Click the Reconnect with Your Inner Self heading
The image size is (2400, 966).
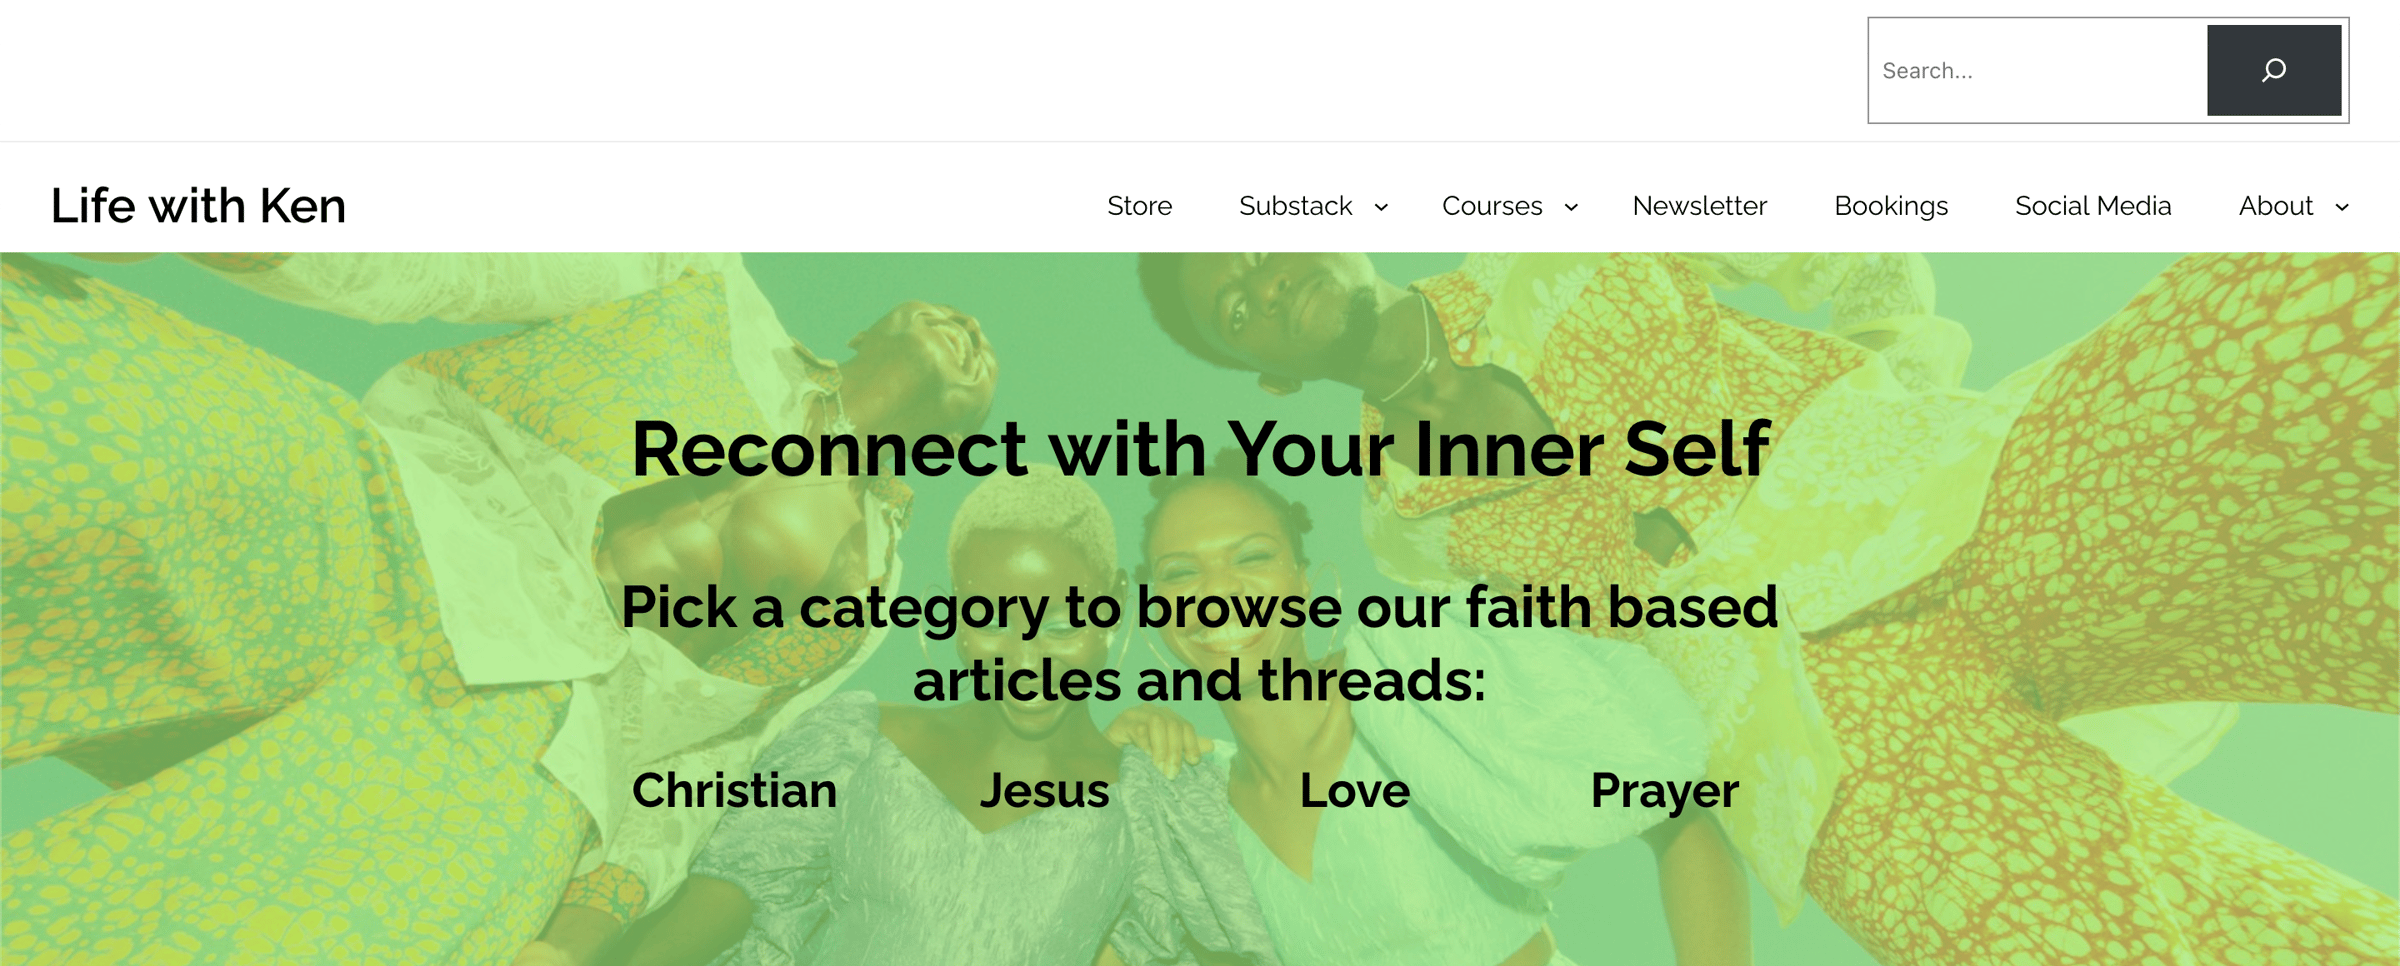click(x=1200, y=449)
